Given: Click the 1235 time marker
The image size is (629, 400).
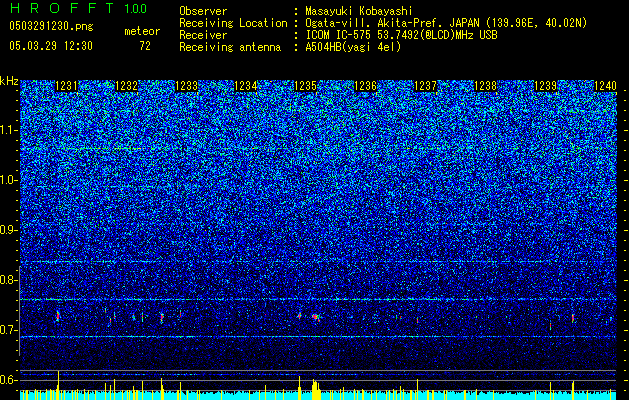Looking at the screenshot, I should coord(306,86).
